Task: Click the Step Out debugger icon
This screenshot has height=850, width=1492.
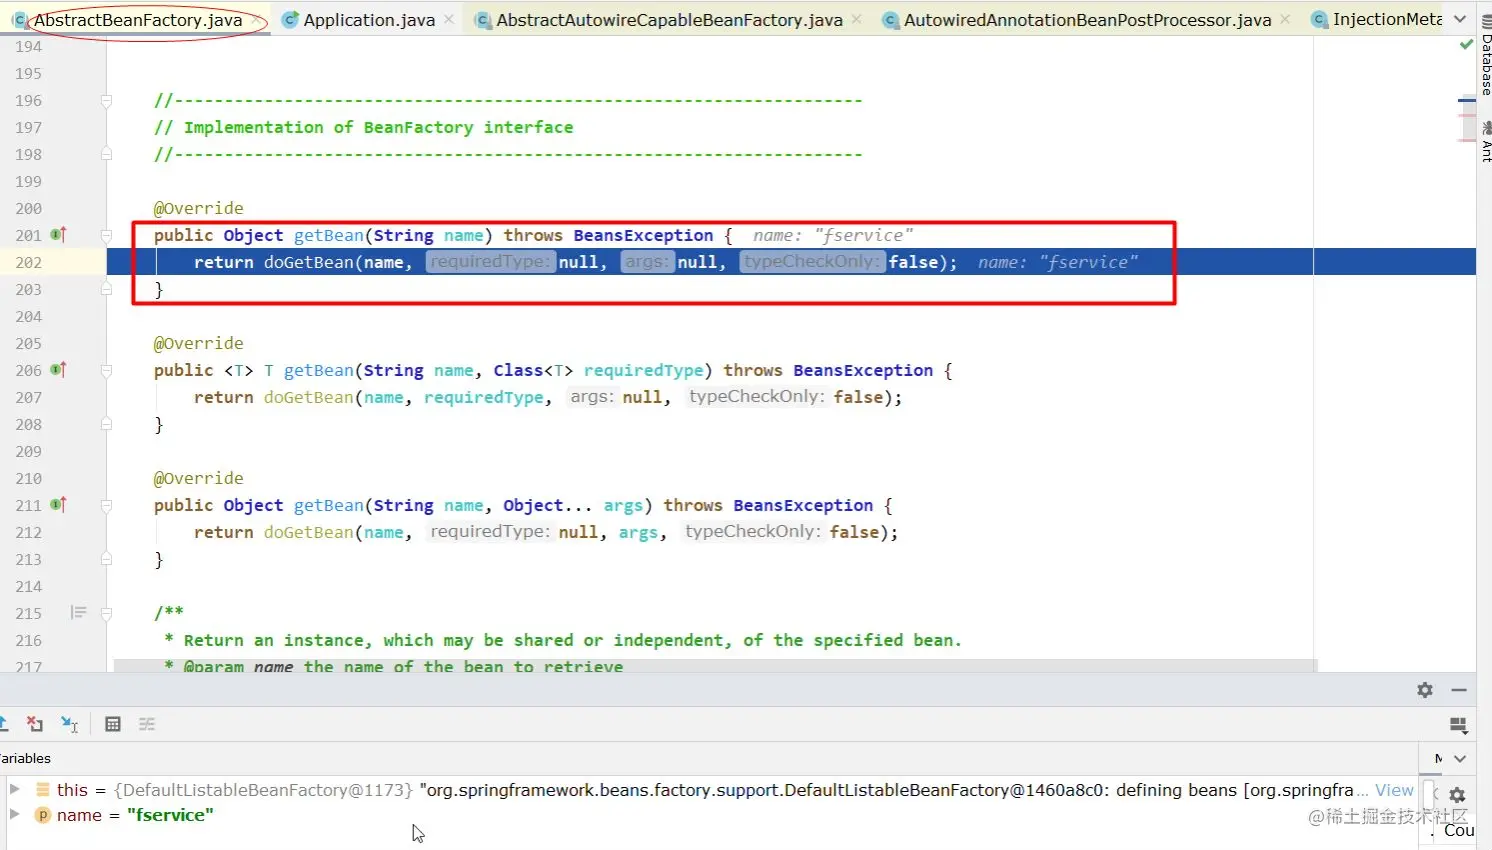Action: (x=3, y=723)
